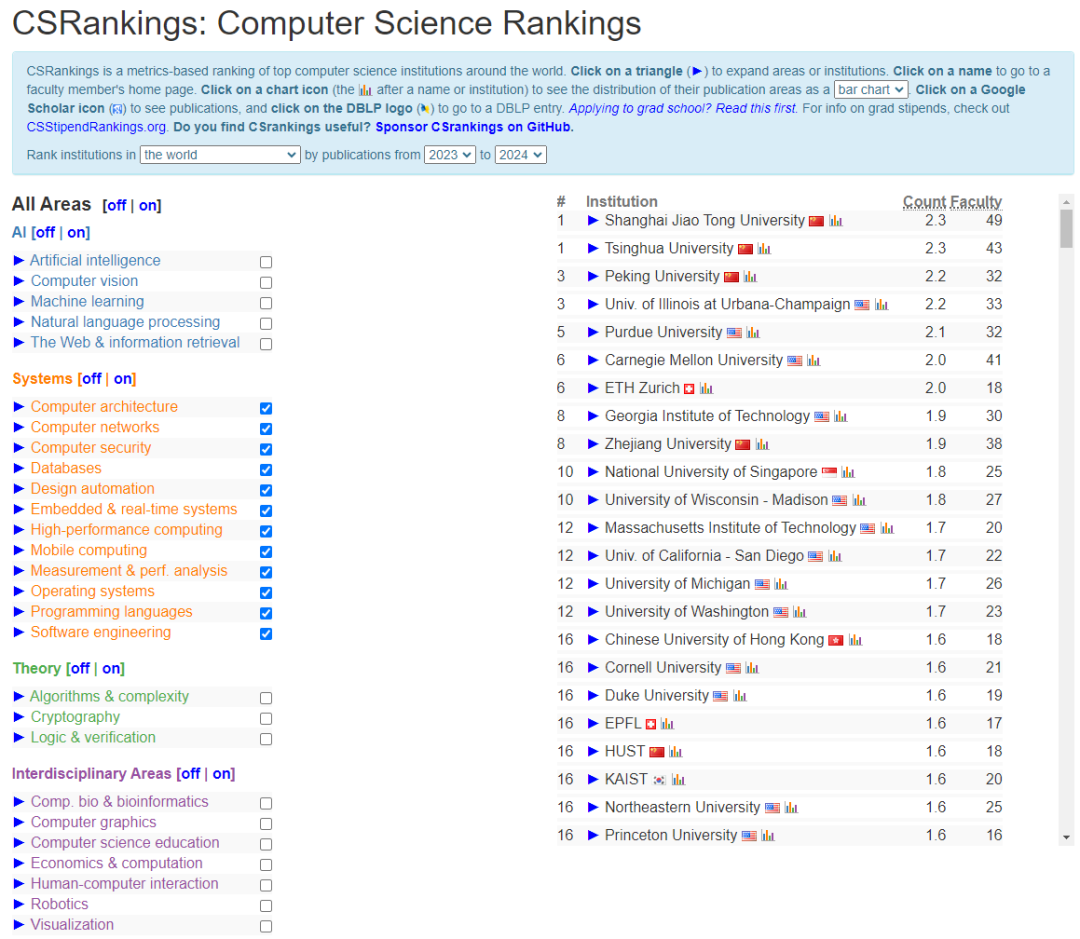Open Purdue University's publication chart icon
The width and height of the screenshot is (1080, 939).
pyautogui.click(x=753, y=333)
